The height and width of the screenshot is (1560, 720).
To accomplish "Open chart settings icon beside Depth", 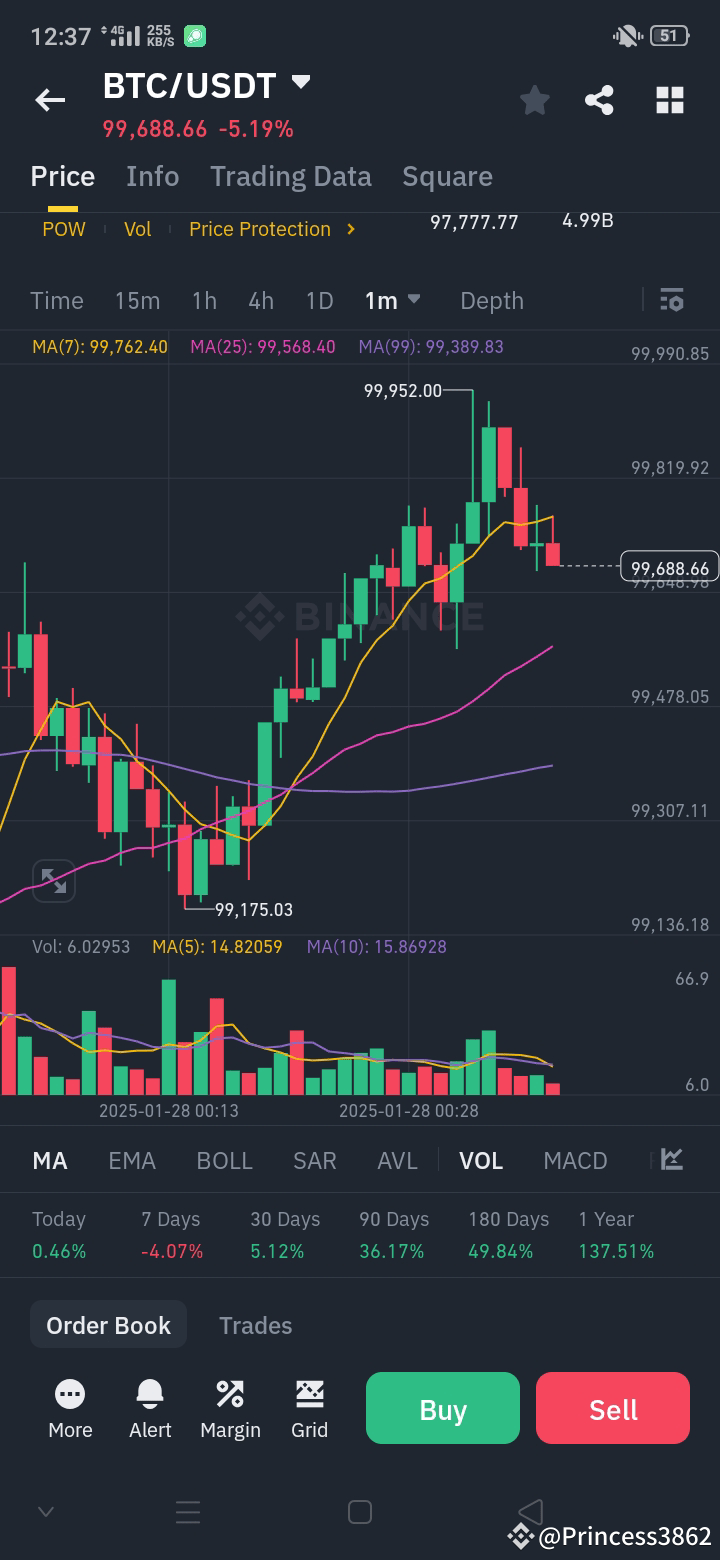I will coord(671,300).
